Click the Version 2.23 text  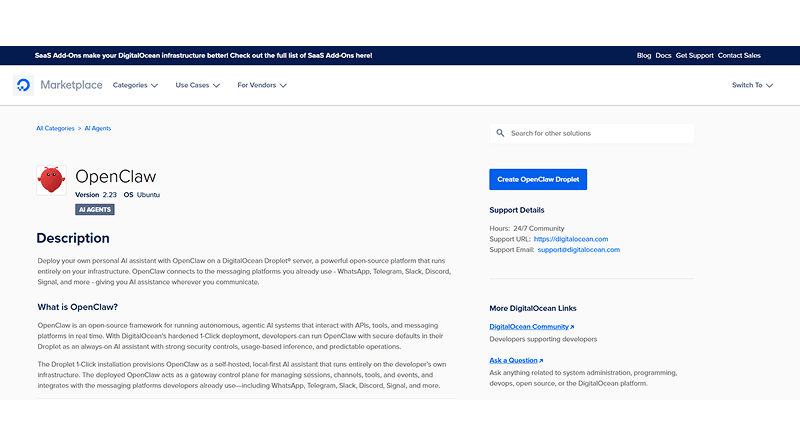pos(96,195)
